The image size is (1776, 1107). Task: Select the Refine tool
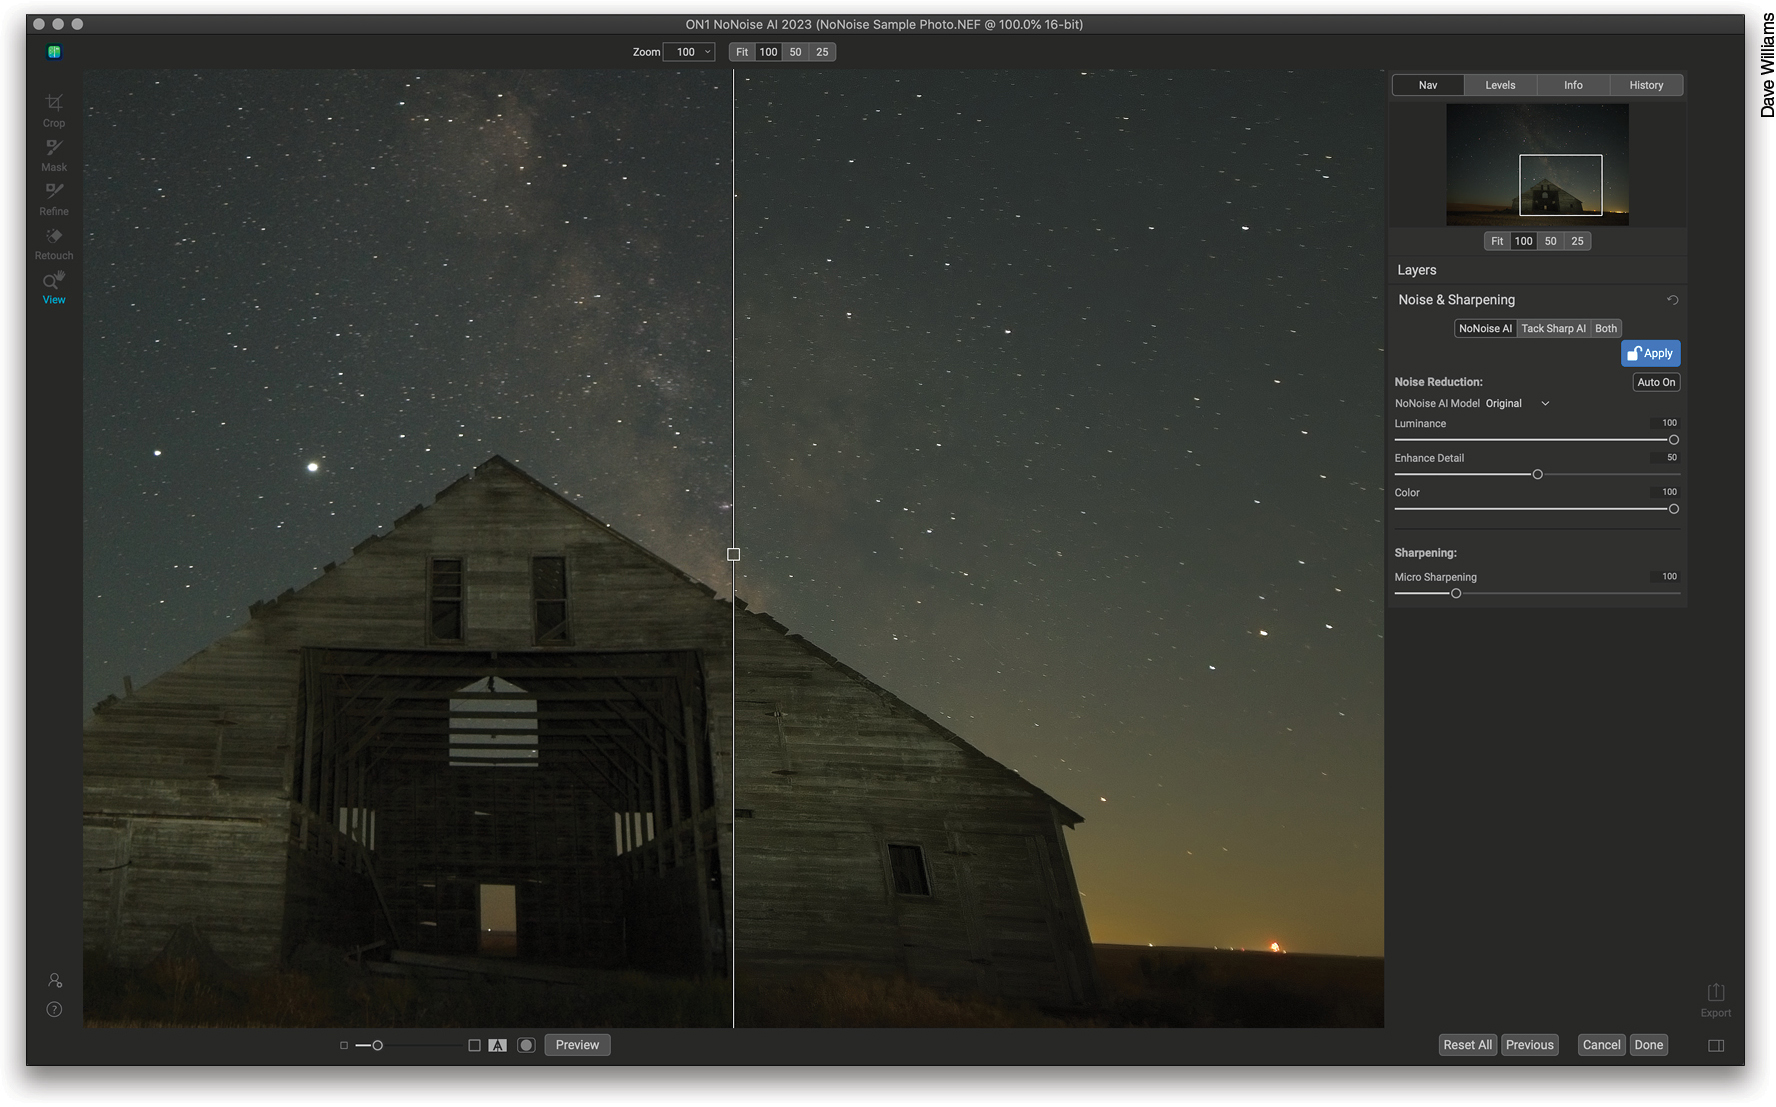coord(53,198)
